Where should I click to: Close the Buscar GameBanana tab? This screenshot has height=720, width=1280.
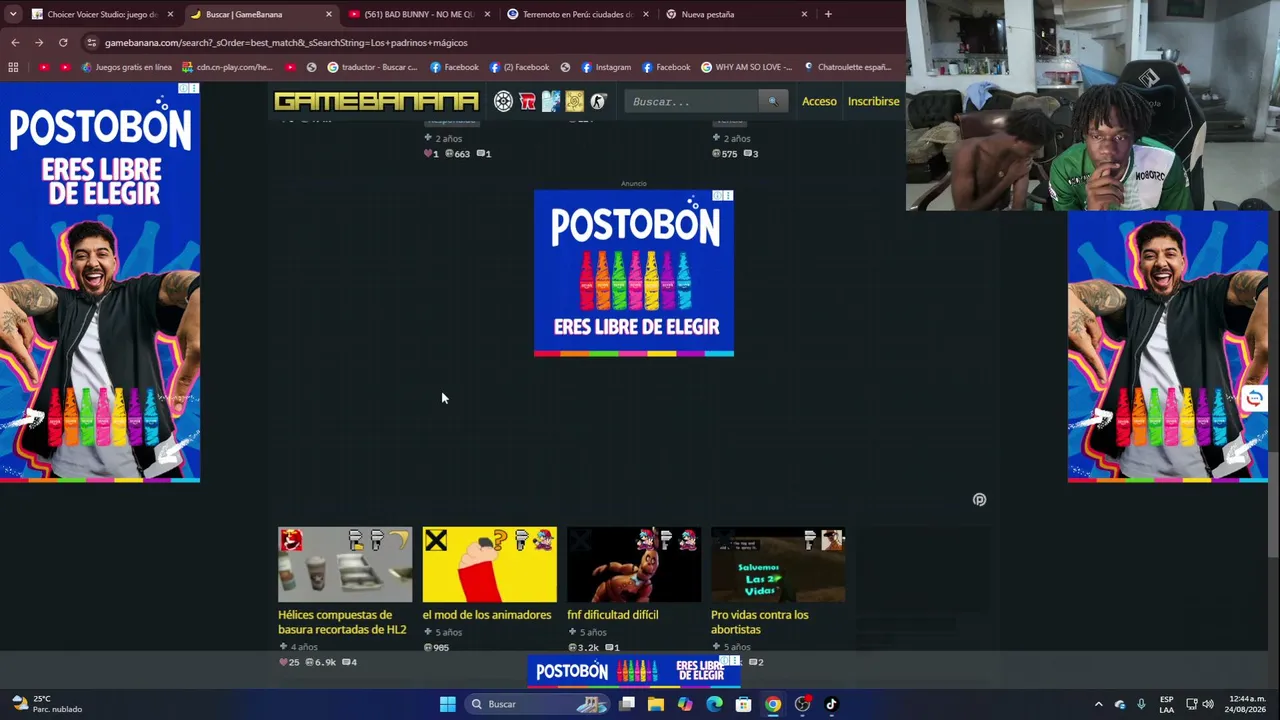[x=329, y=14]
